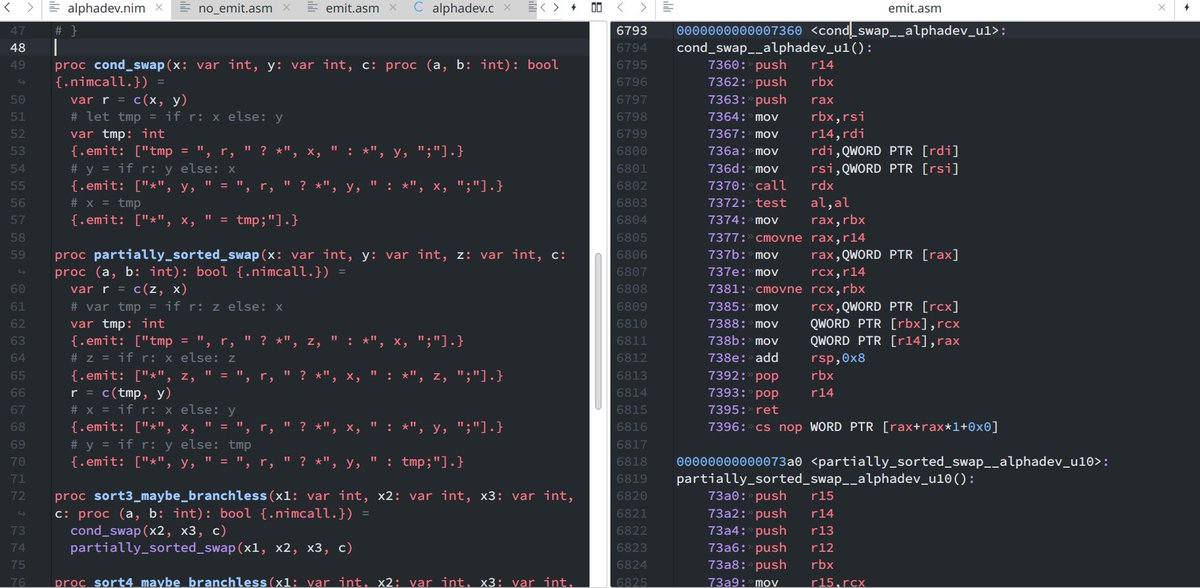Click 'var r = c(x, y)' line
The height and width of the screenshot is (588, 1200).
[x=128, y=101]
